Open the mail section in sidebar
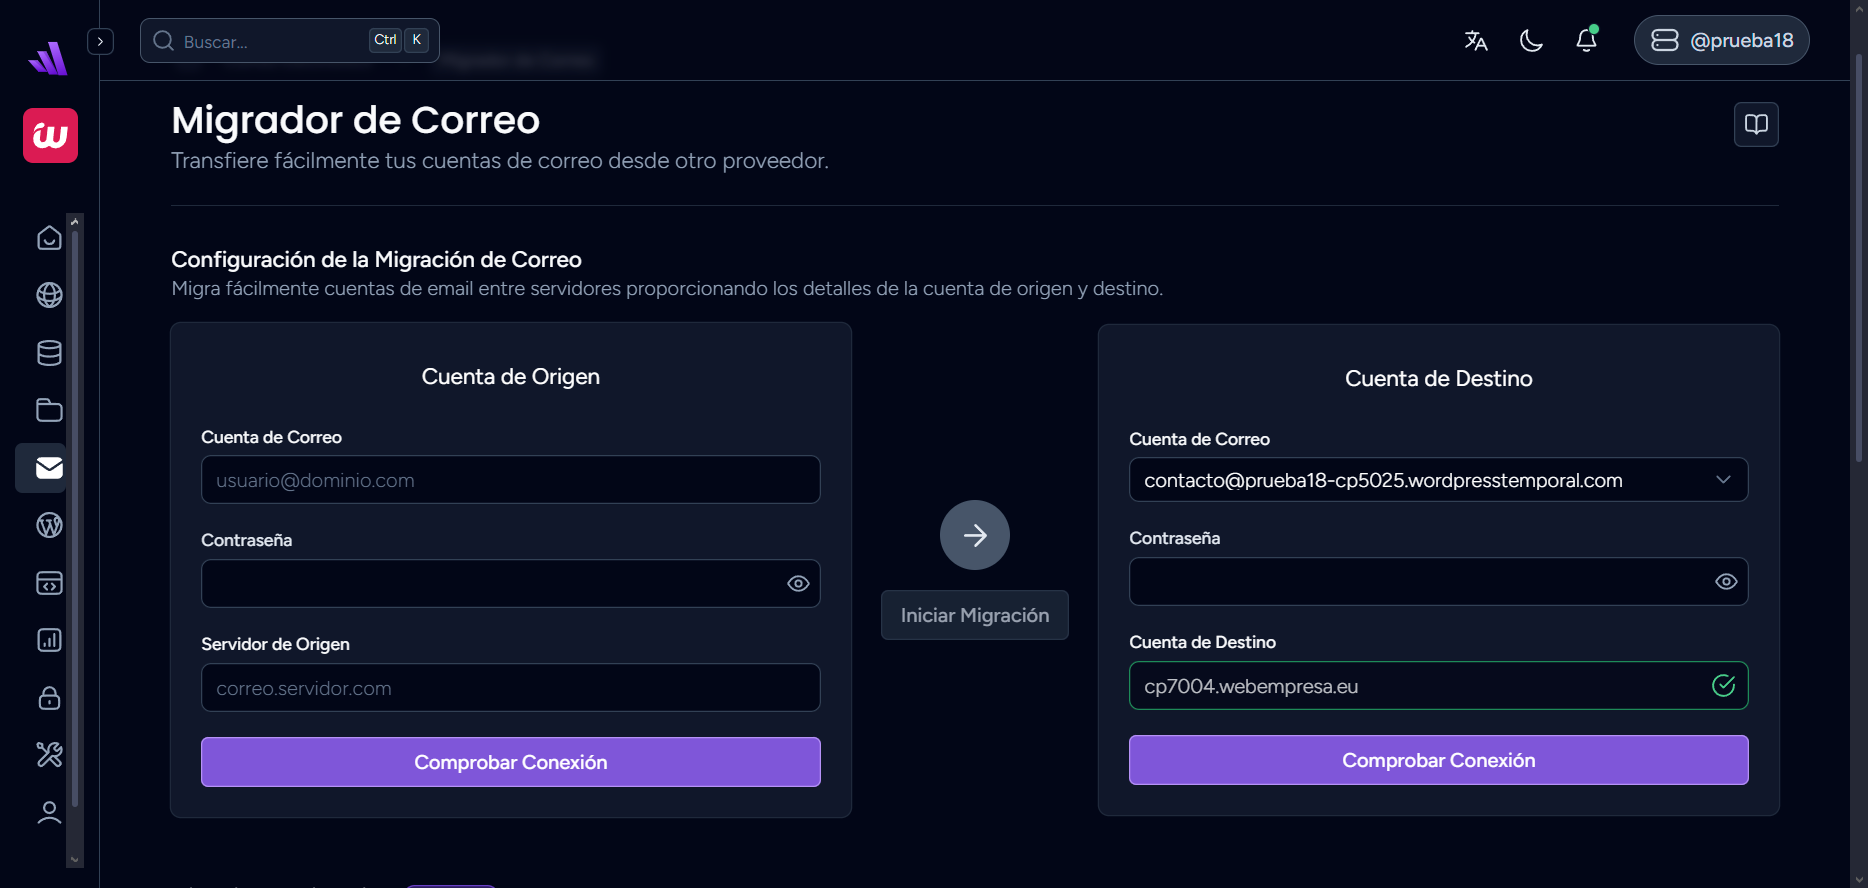Image resolution: width=1868 pixels, height=888 pixels. (49, 468)
